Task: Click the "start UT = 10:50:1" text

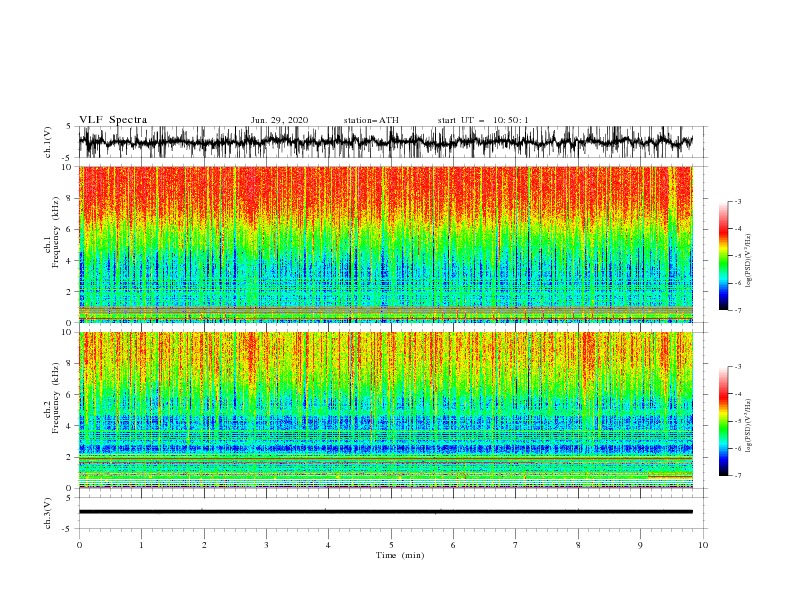Action: coord(483,120)
